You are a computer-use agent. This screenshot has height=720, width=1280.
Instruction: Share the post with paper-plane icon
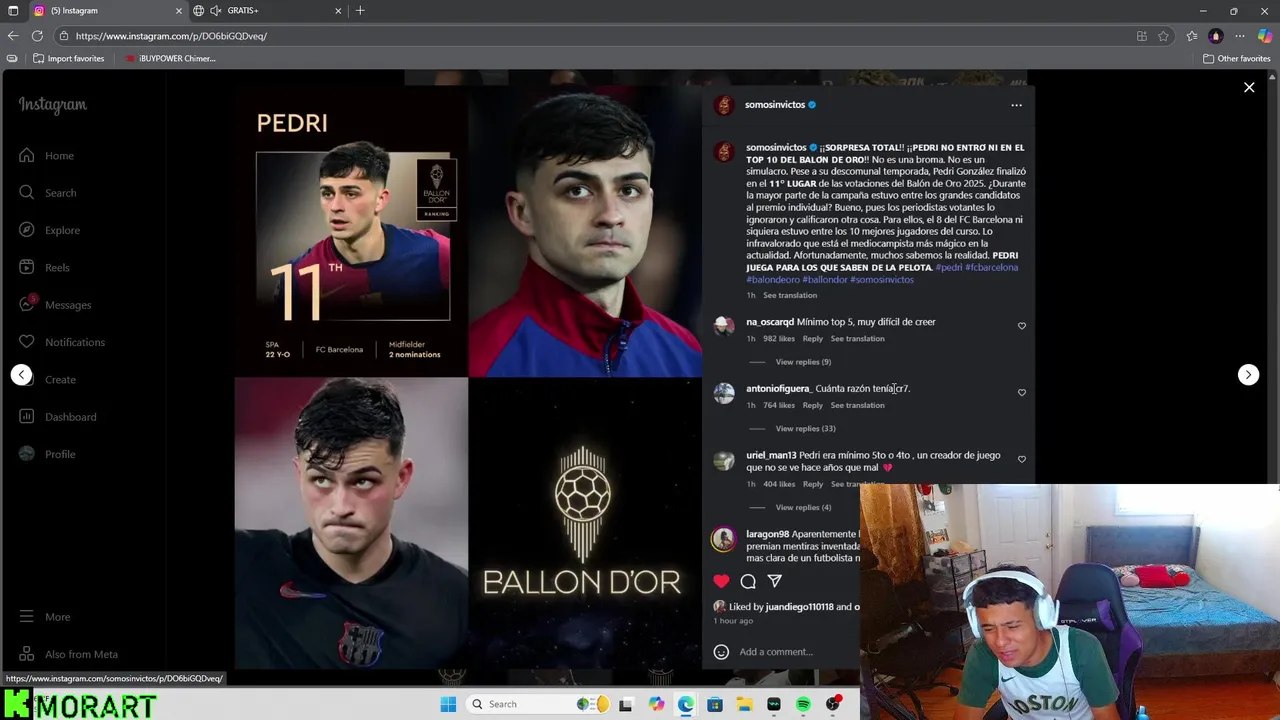click(774, 581)
